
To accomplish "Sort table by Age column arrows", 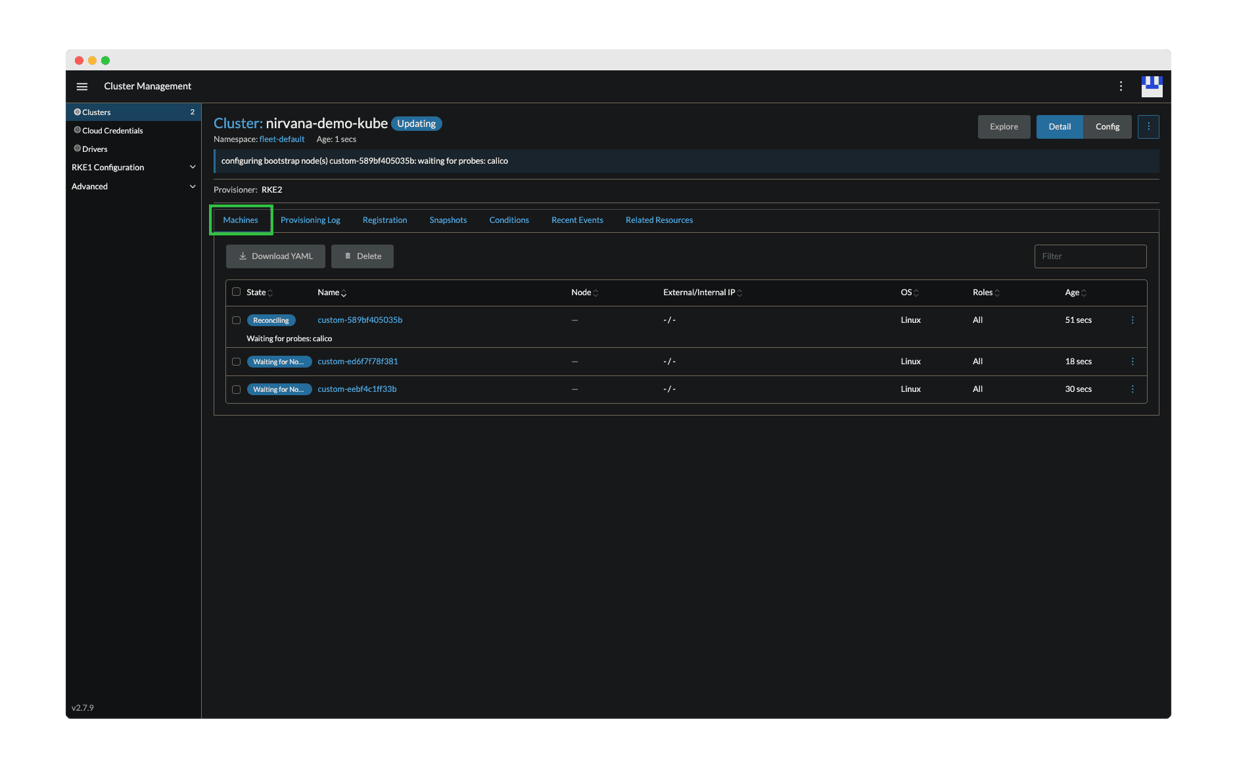I will pyautogui.click(x=1084, y=293).
